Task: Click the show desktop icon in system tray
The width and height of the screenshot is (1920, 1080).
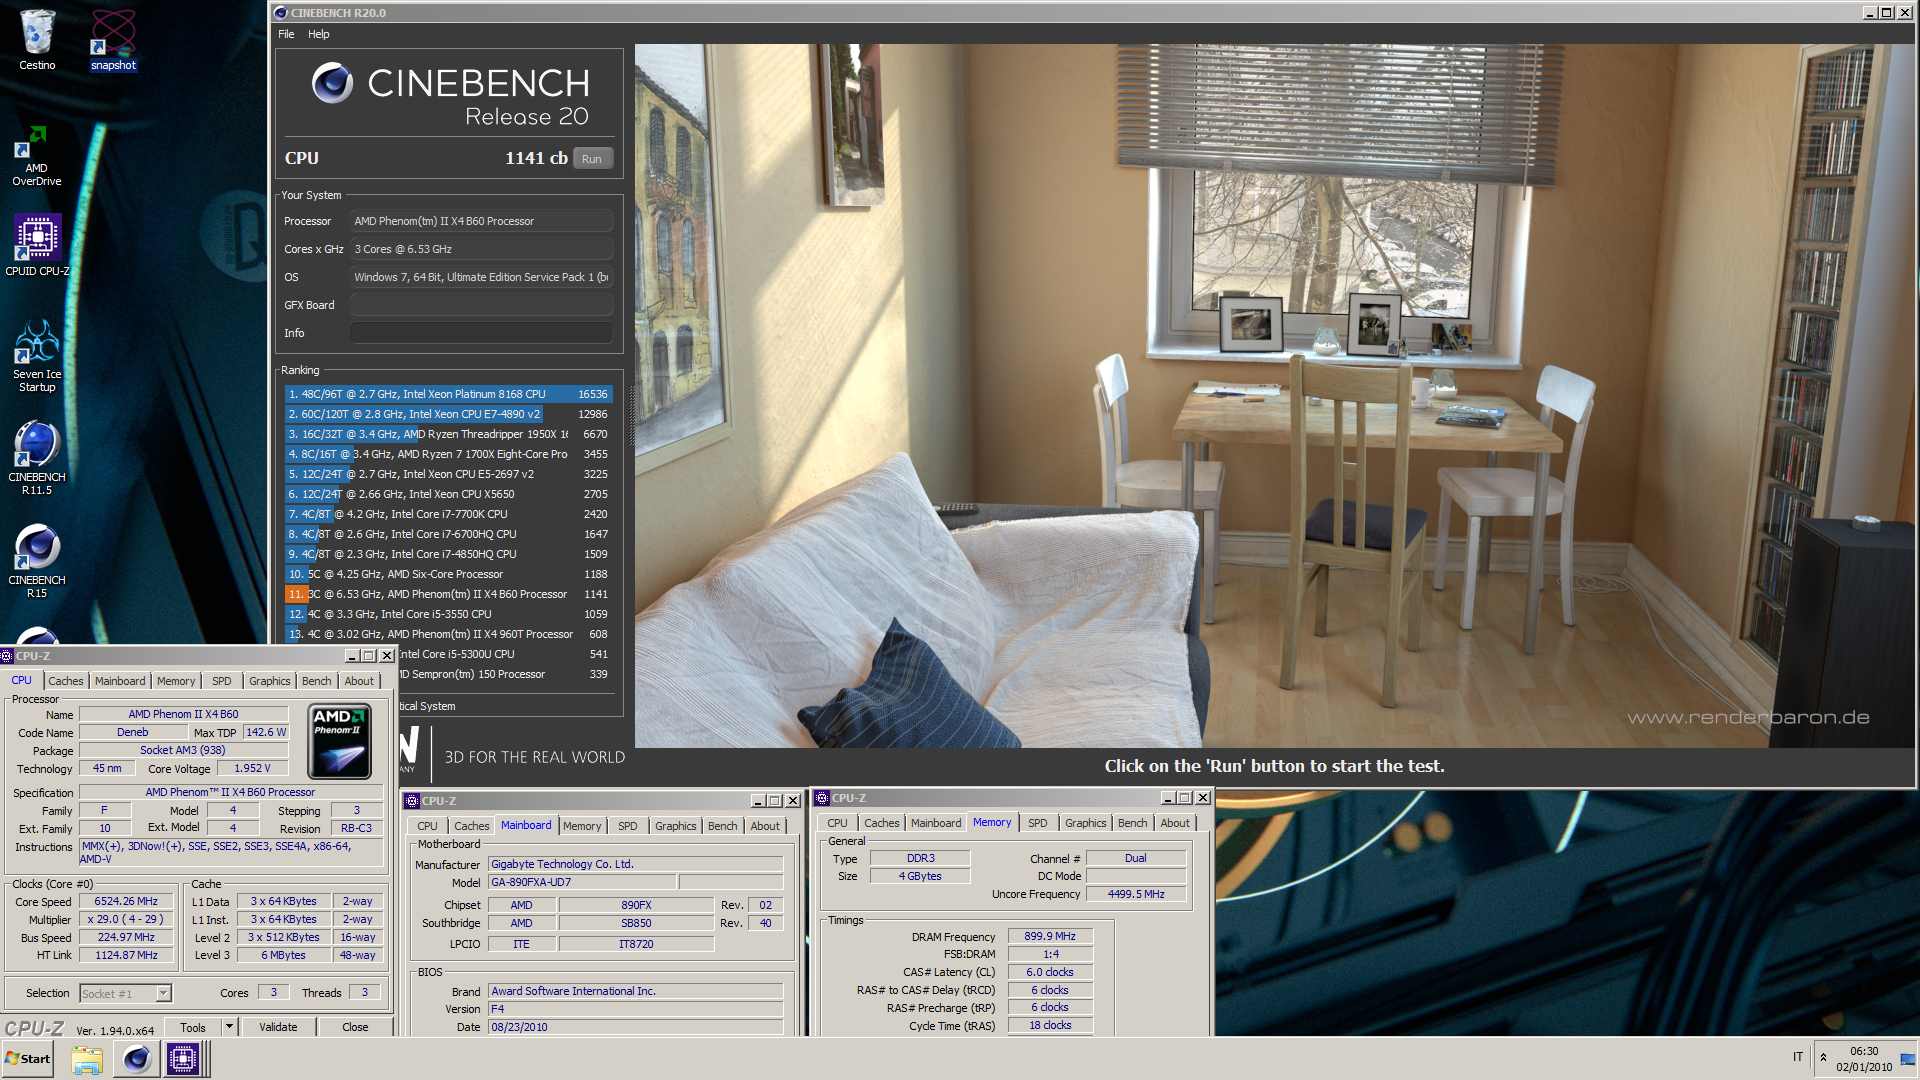Action: 1908,1059
